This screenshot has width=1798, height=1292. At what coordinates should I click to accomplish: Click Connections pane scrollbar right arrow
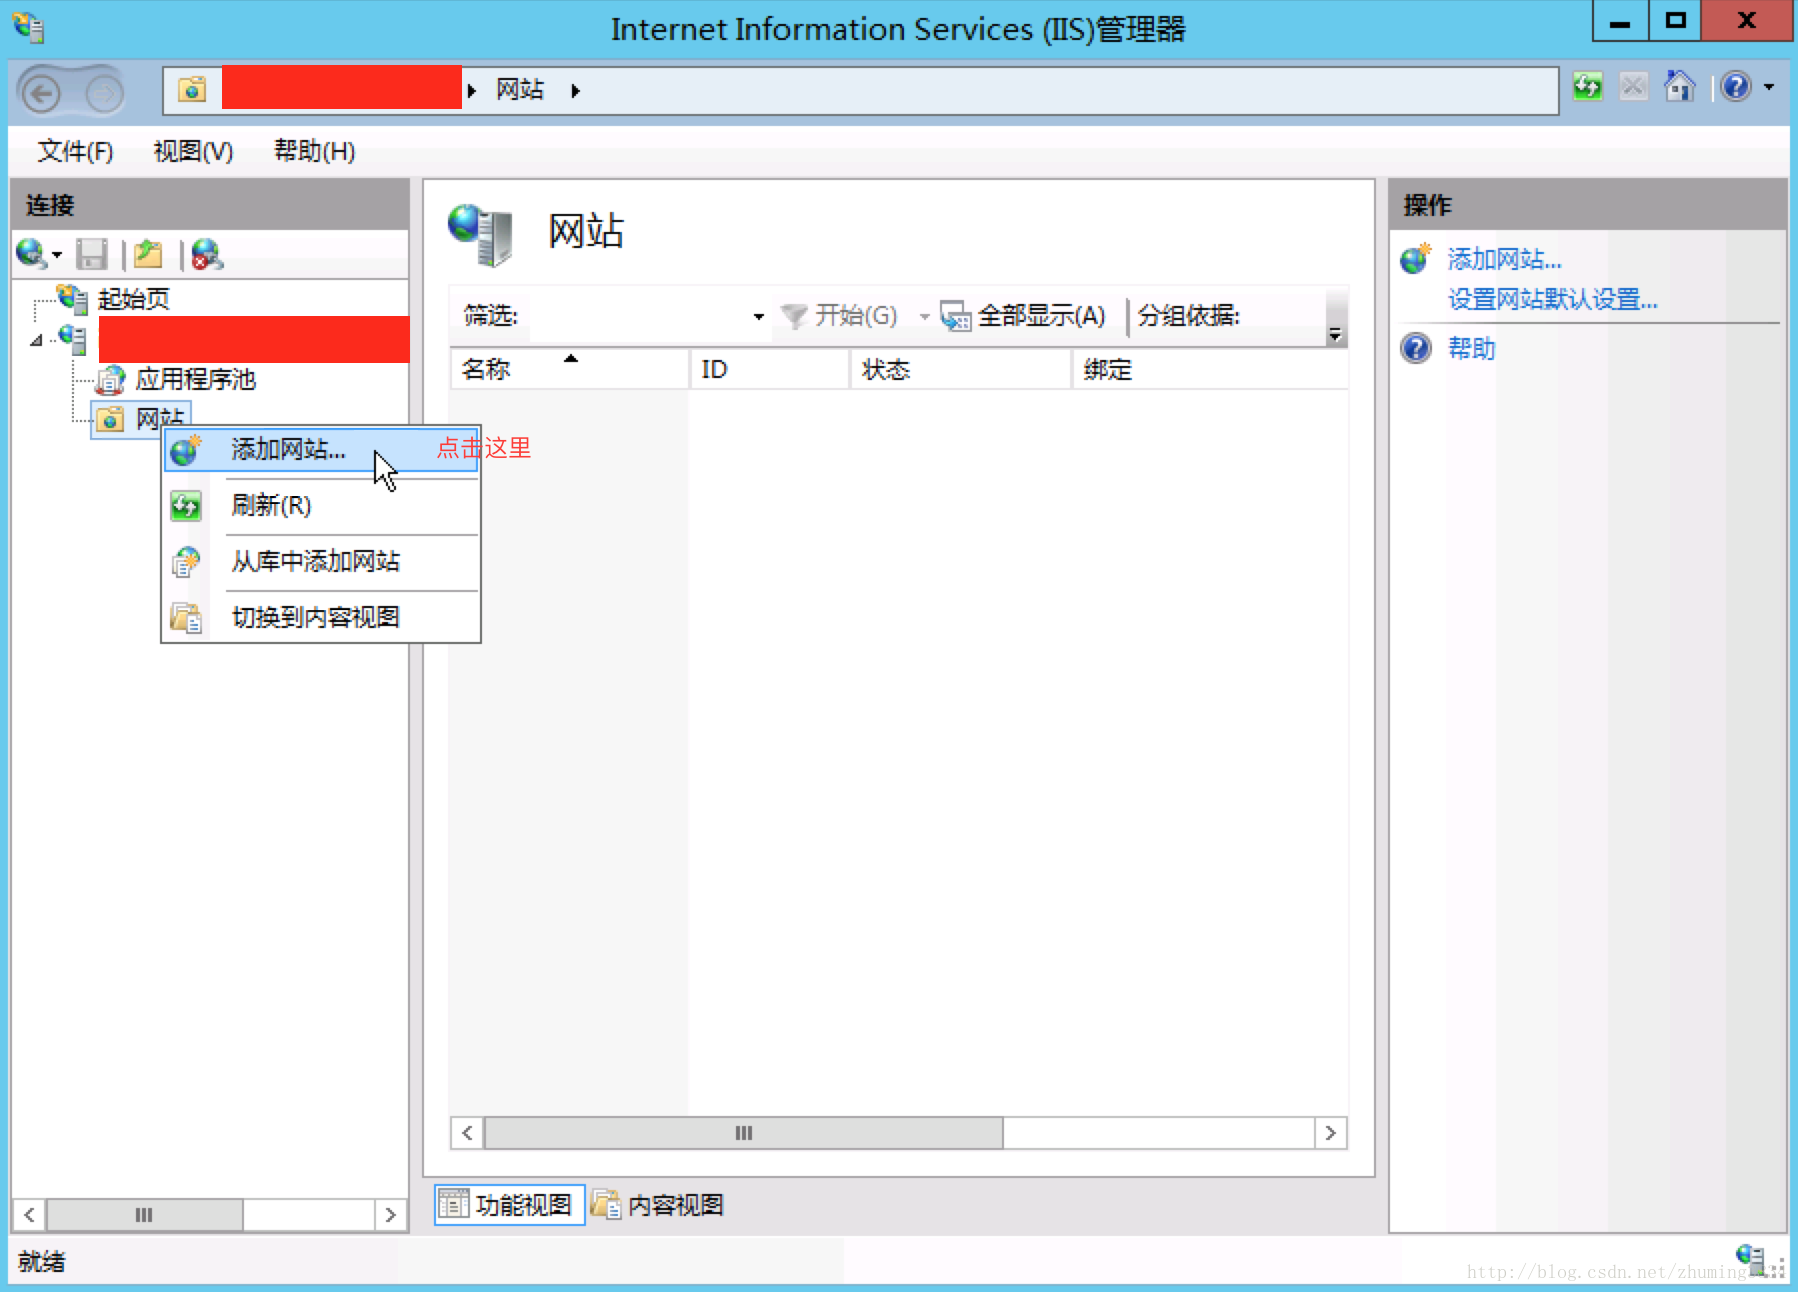click(x=390, y=1215)
